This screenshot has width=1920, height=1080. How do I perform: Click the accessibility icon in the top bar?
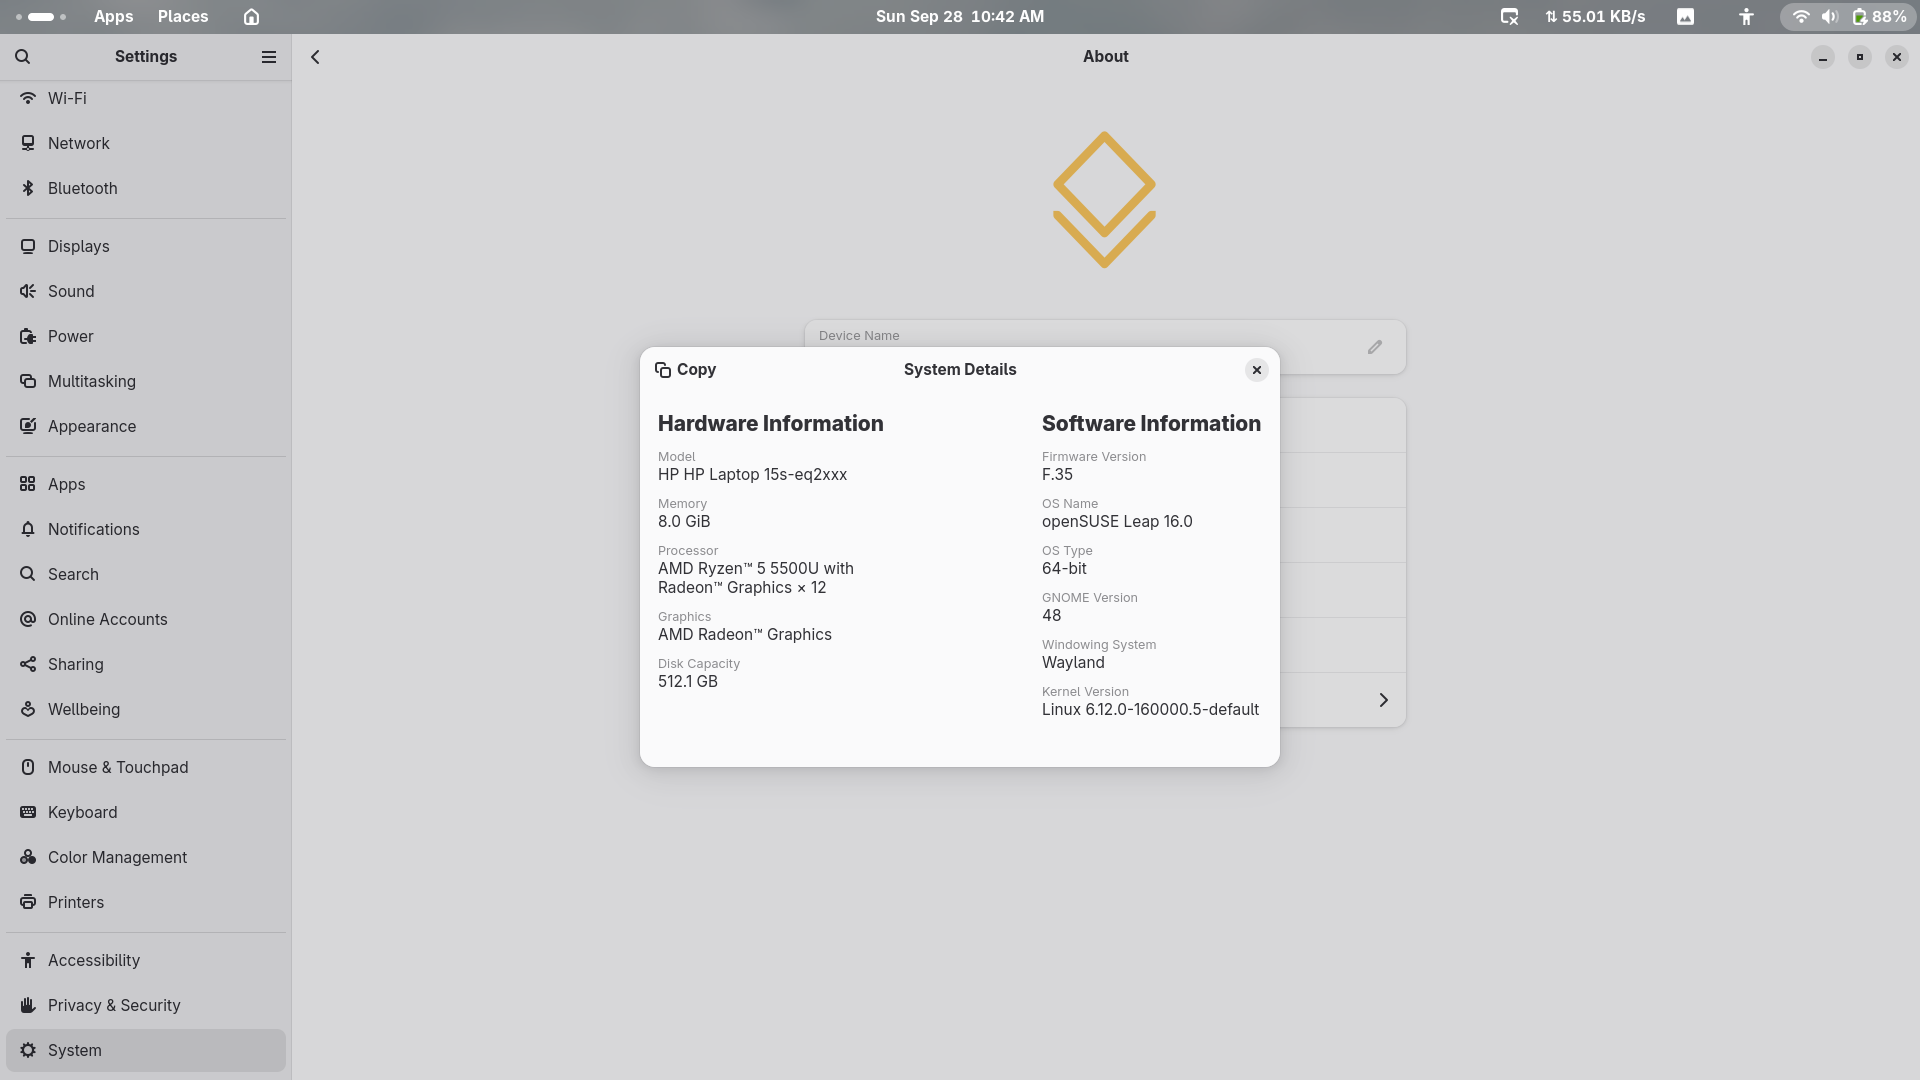[x=1746, y=17]
